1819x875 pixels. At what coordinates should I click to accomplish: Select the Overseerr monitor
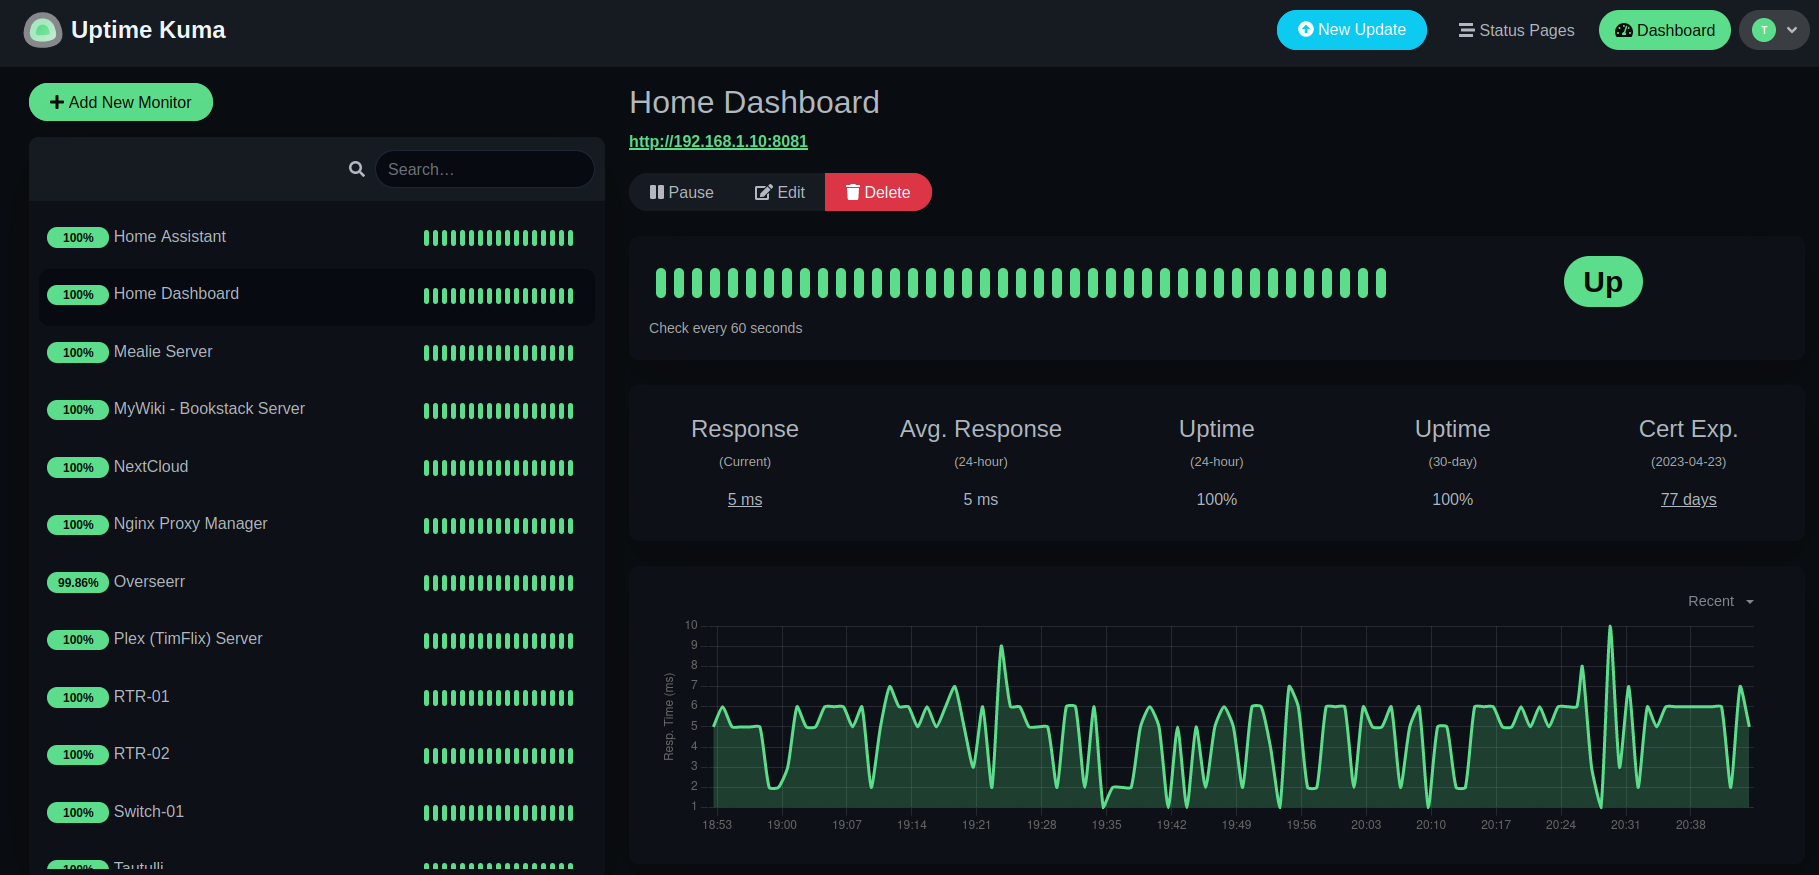[x=316, y=582]
